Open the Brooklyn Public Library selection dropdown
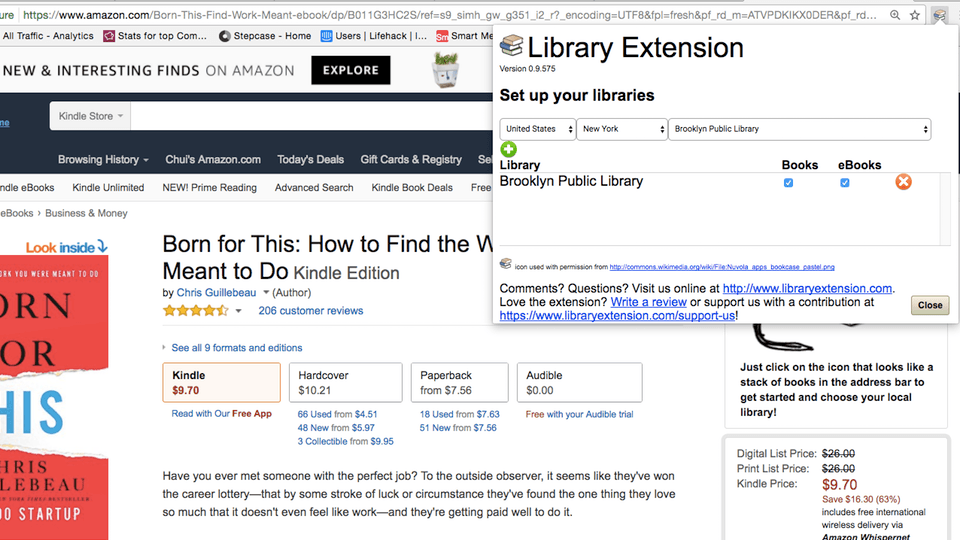This screenshot has width=960, height=540. click(800, 129)
